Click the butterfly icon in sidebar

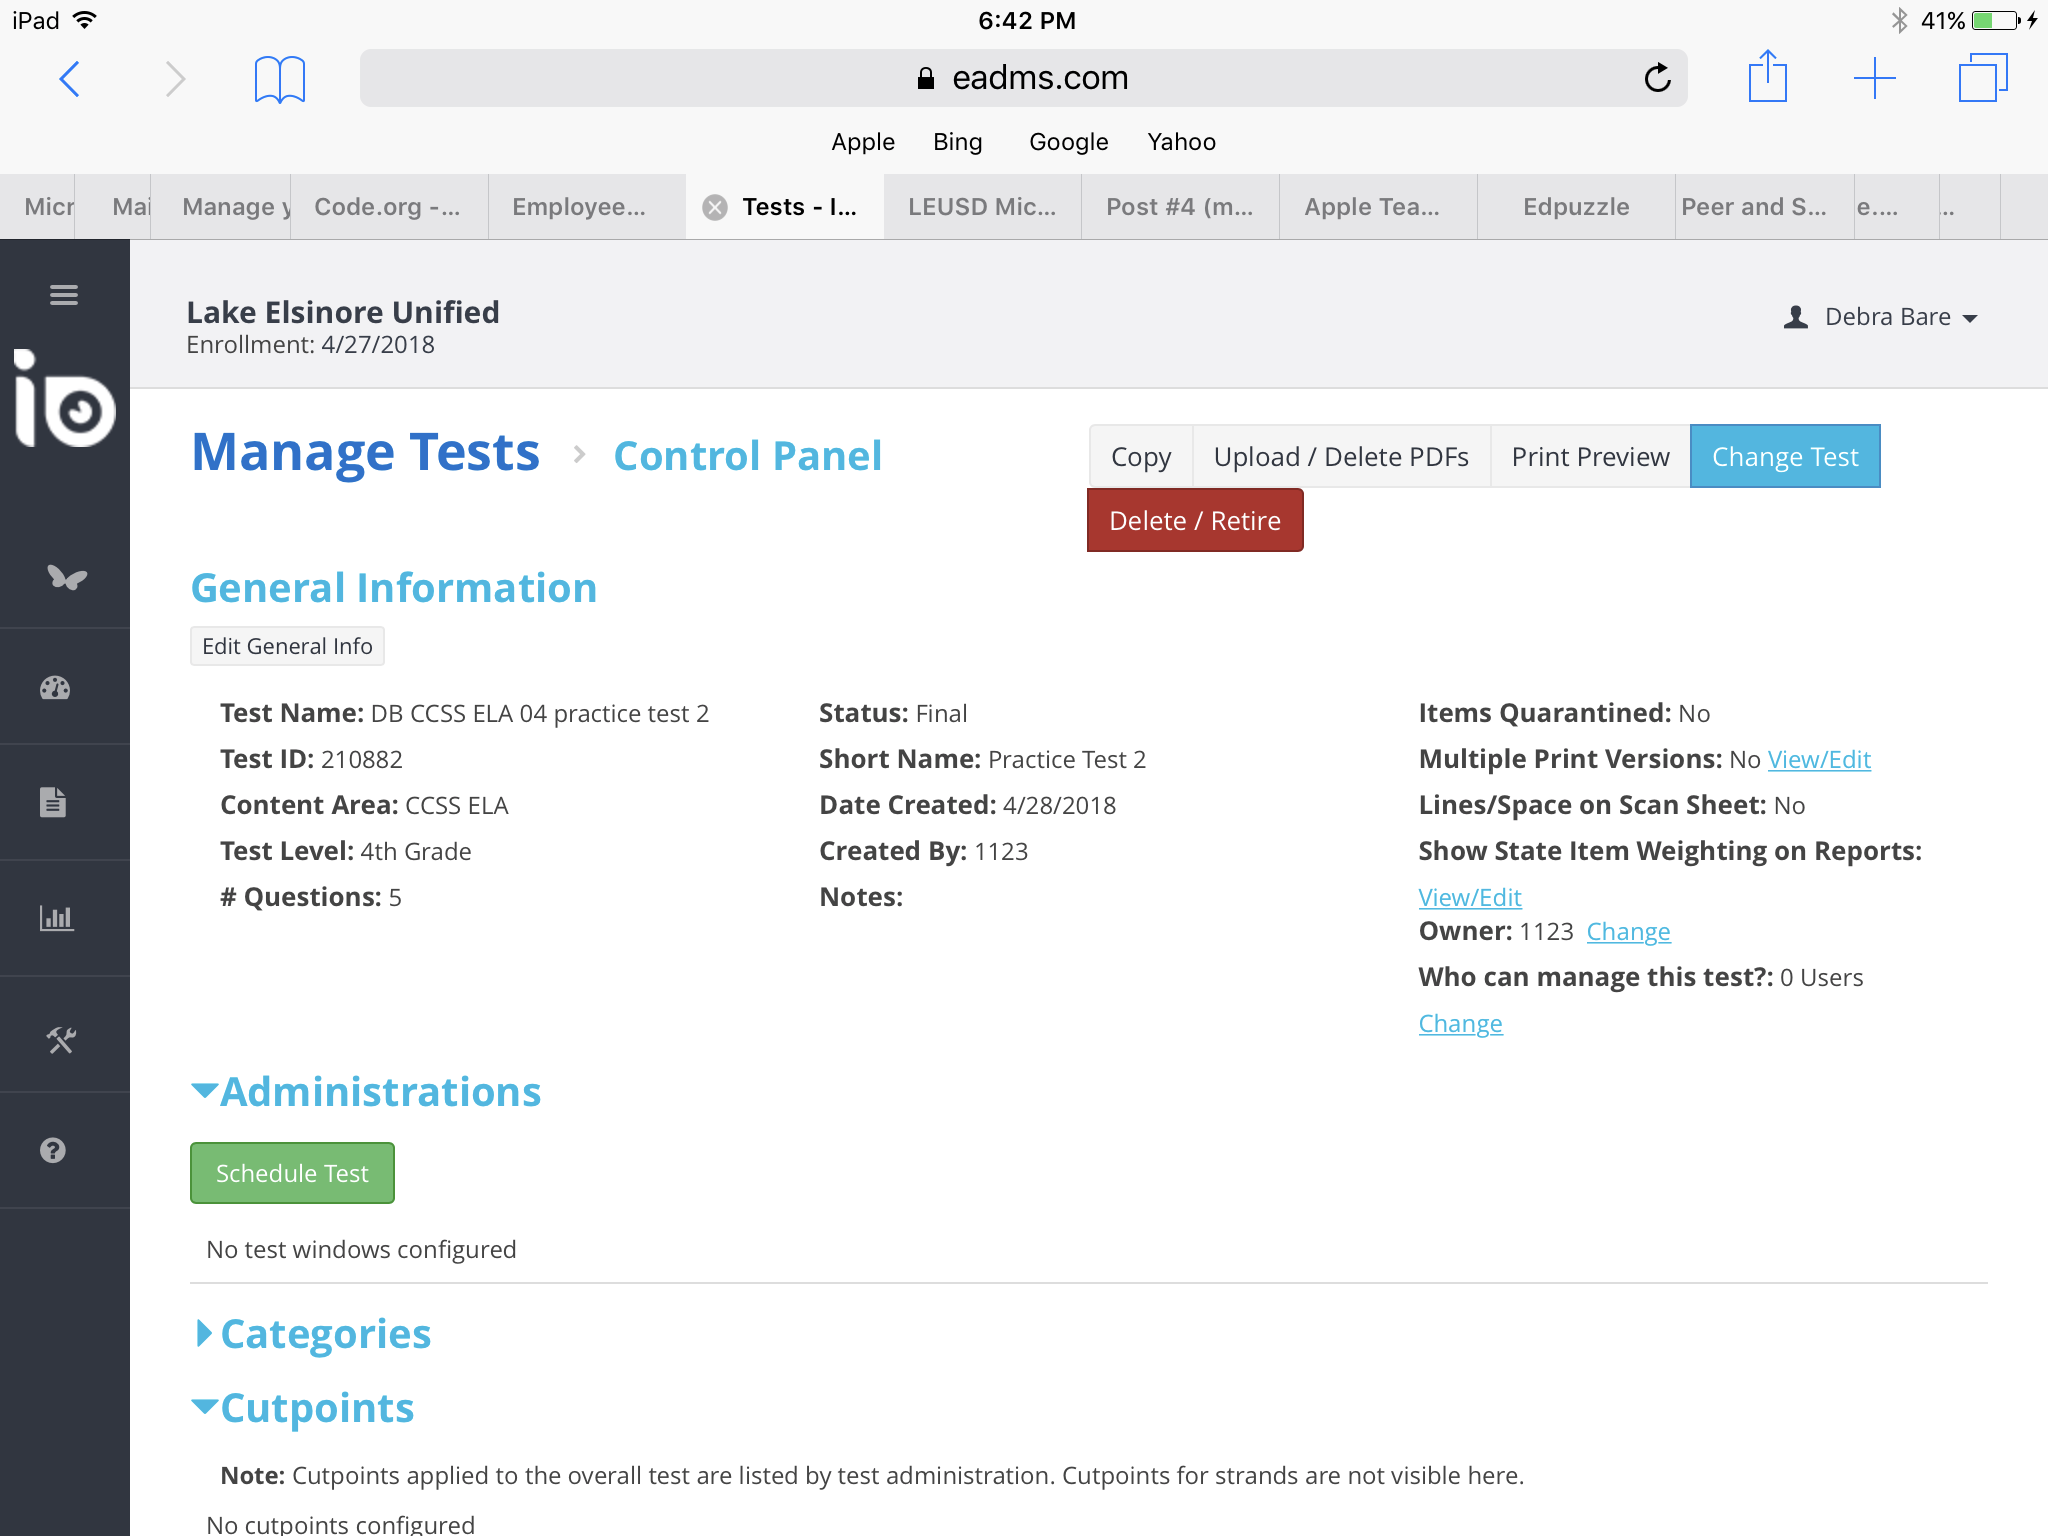coord(66,577)
